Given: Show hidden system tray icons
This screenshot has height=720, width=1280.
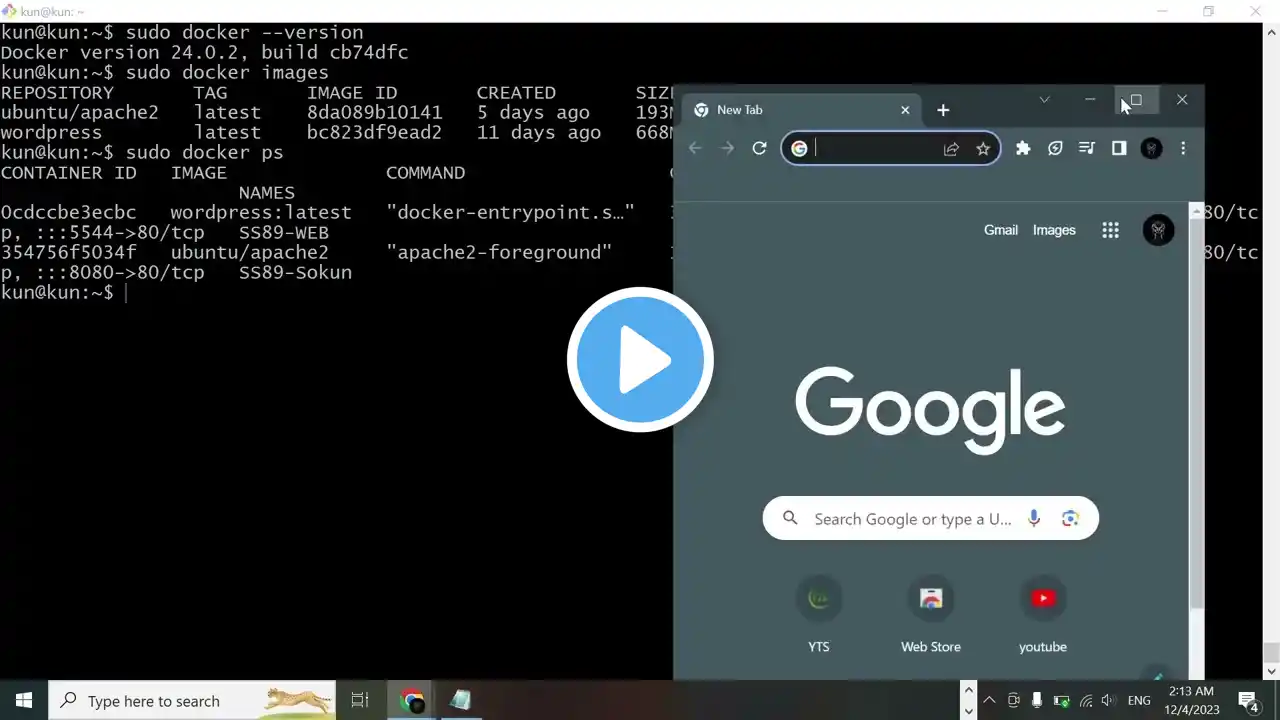Looking at the screenshot, I should (989, 700).
